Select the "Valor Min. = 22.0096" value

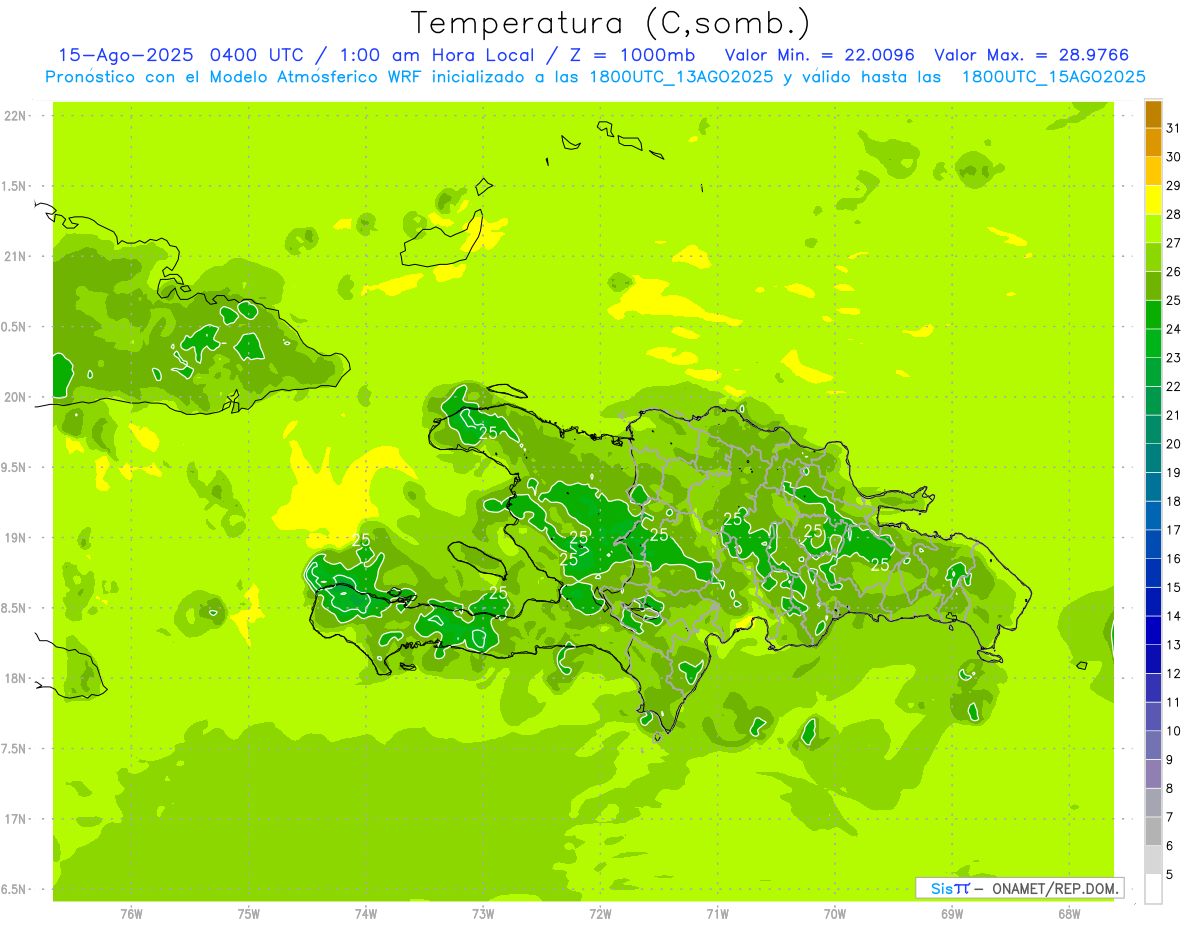click(821, 55)
